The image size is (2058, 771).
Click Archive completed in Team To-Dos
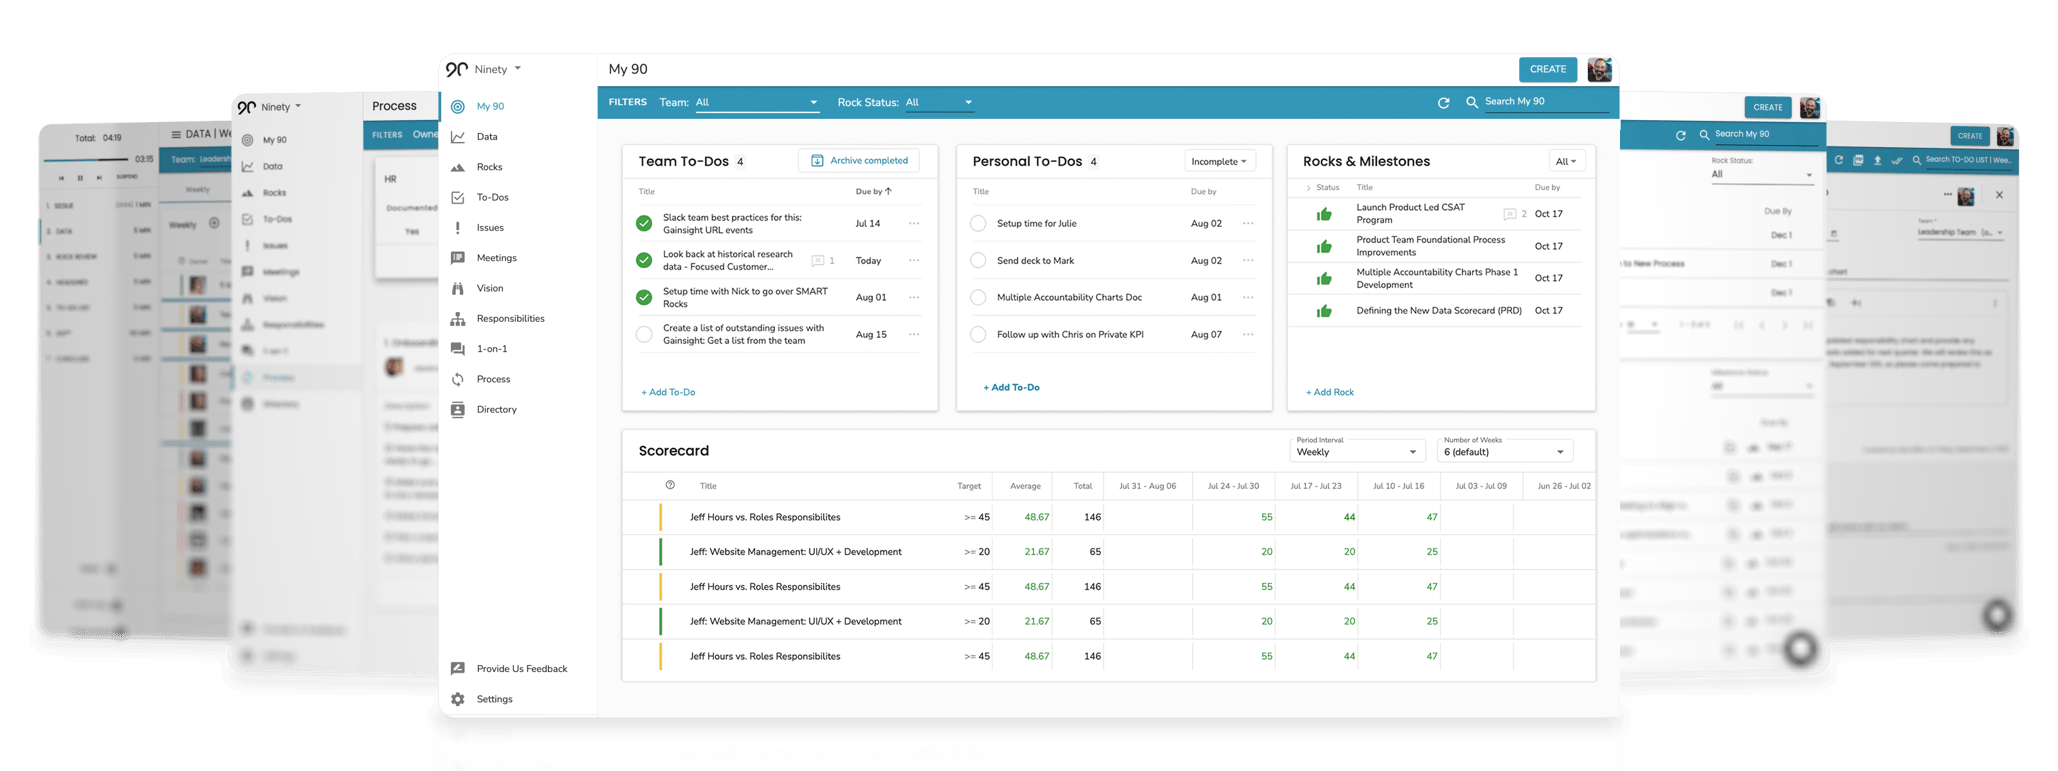(859, 161)
